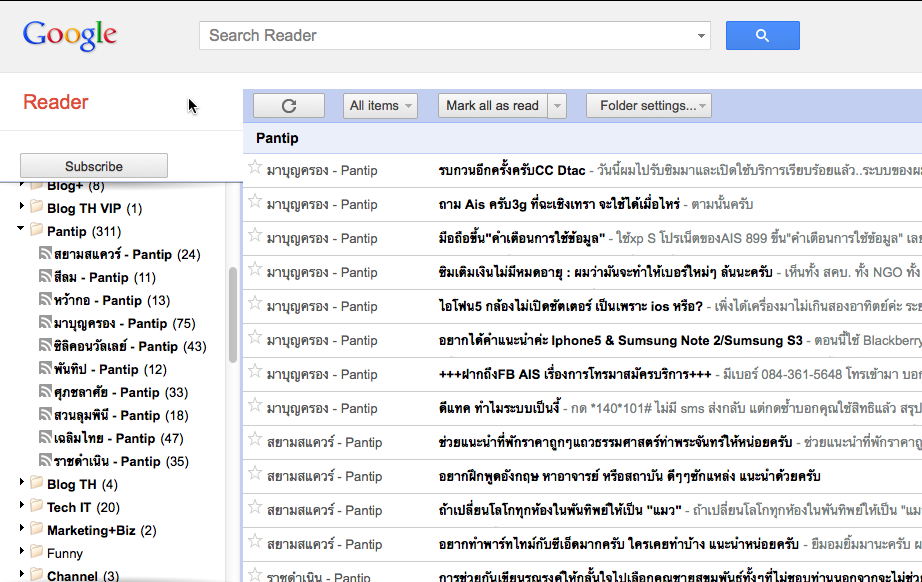
Task: Star the 'รบกวนอีกครั้งครับCC Dtac' item
Action: [x=255, y=168]
